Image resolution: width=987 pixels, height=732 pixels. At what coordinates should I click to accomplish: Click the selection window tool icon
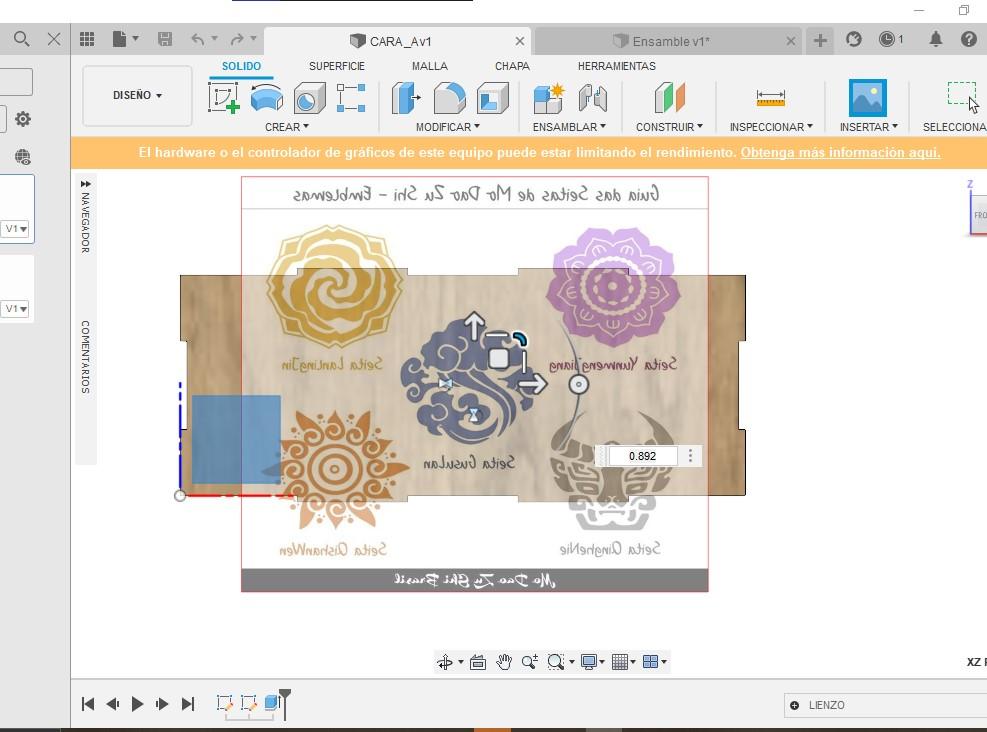962,96
